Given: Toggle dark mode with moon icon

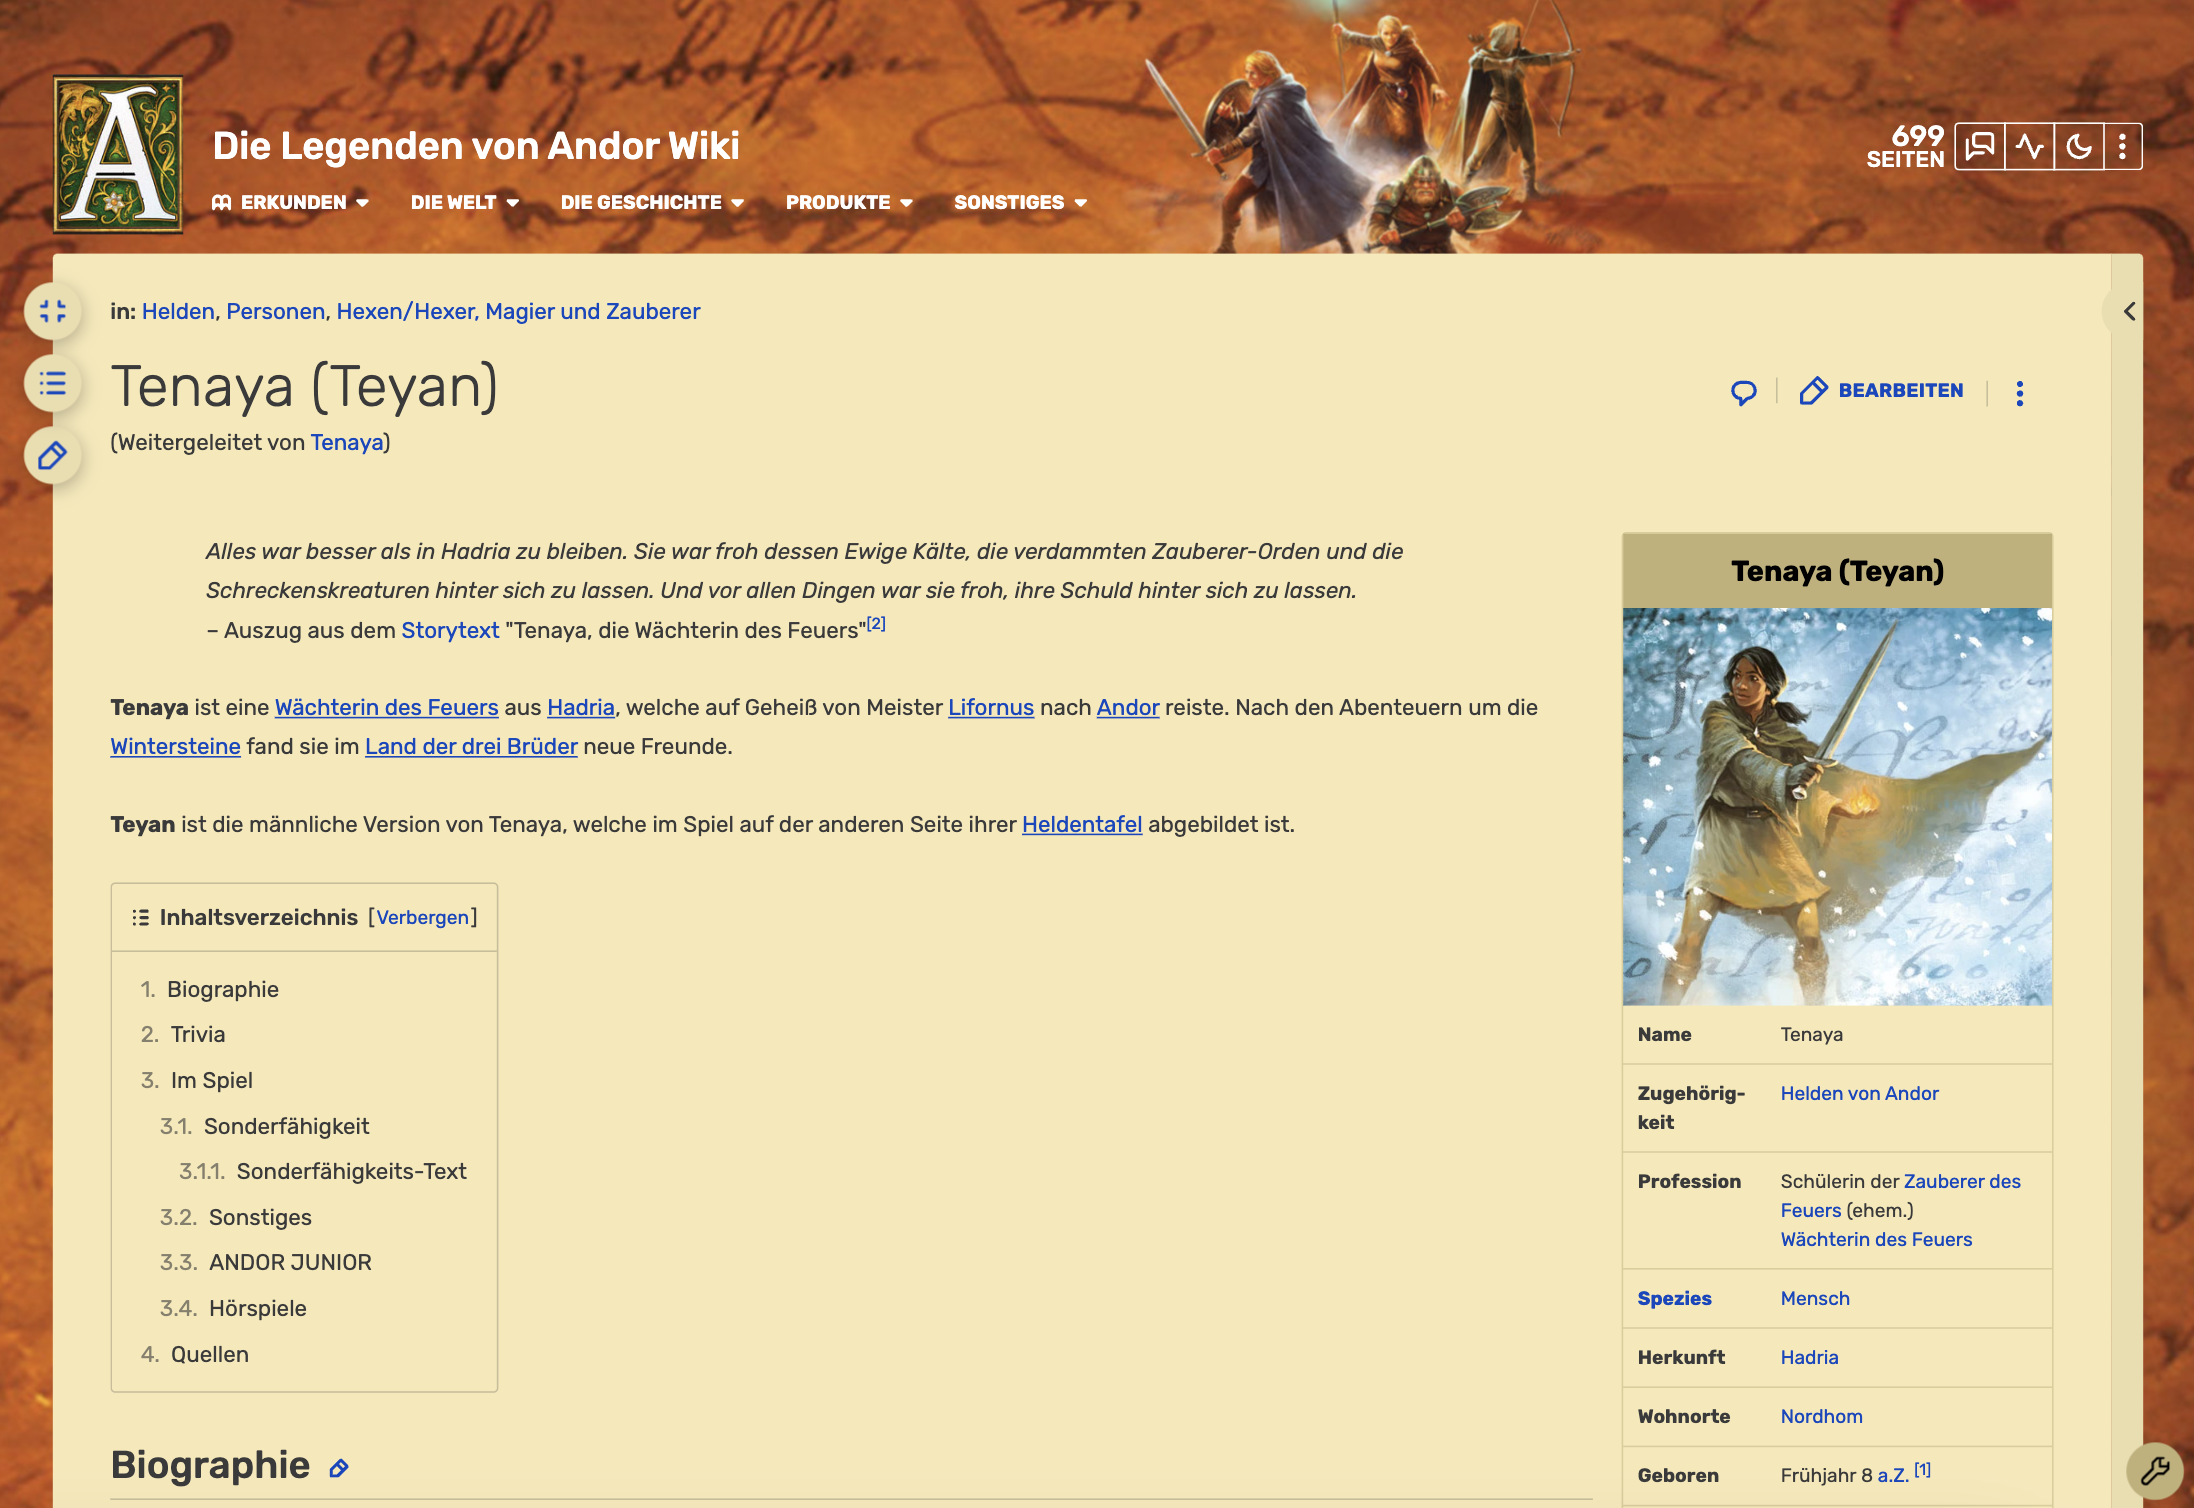Looking at the screenshot, I should (2079, 147).
